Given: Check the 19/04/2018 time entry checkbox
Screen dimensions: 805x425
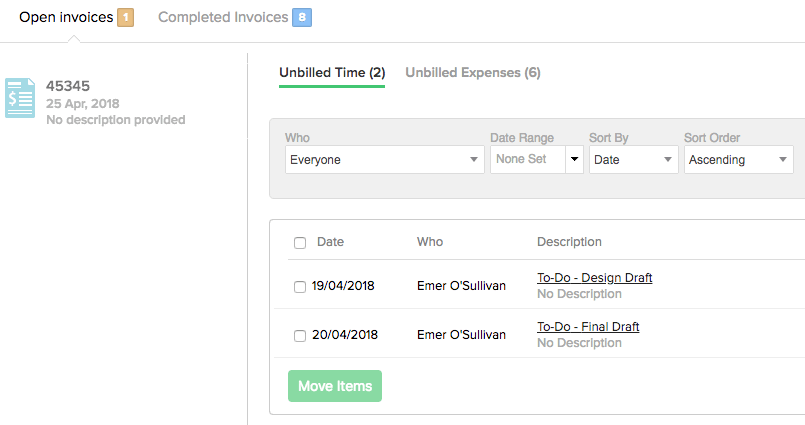Looking at the screenshot, I should point(300,286).
